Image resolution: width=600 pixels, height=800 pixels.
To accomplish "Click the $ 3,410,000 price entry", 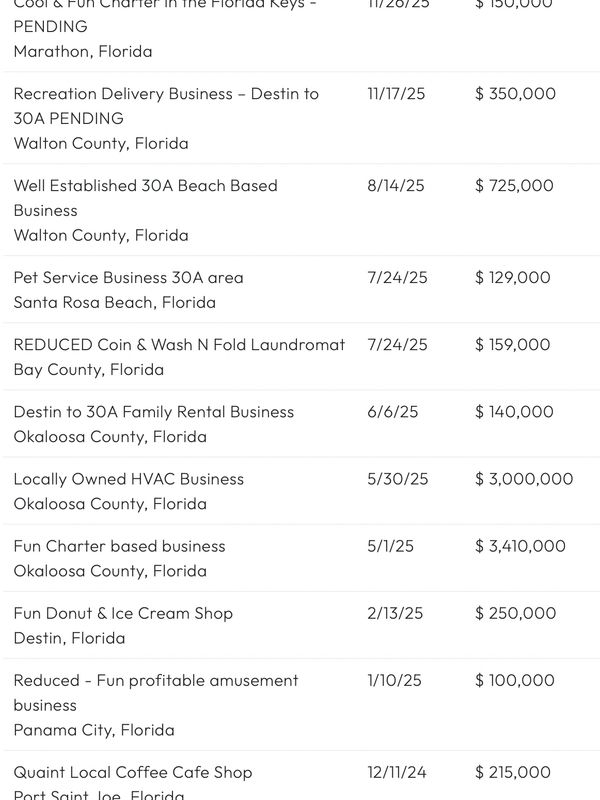I will [x=520, y=545].
